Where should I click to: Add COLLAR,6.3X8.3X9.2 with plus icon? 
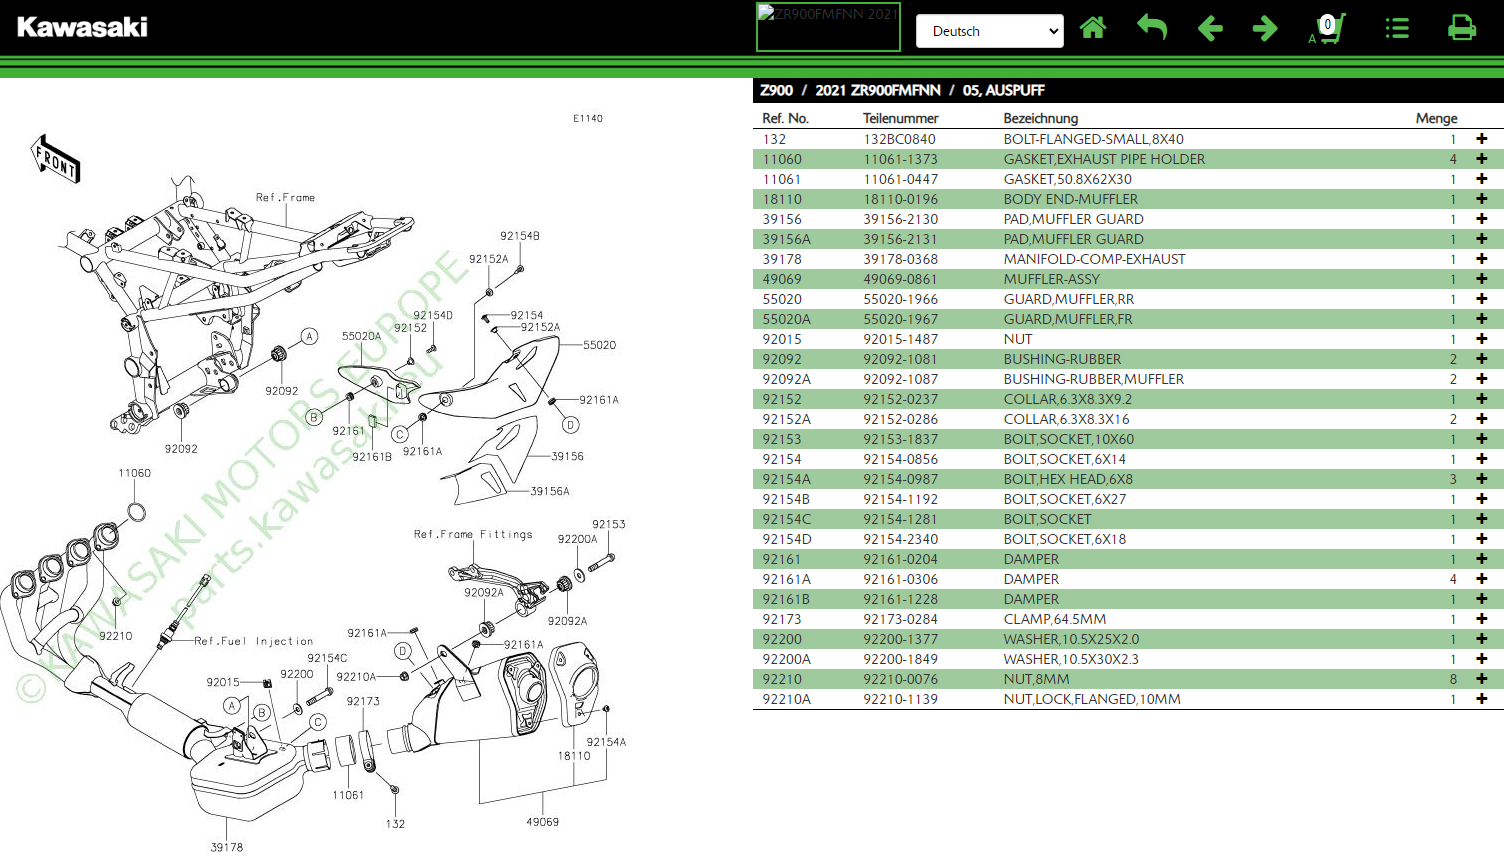click(x=1481, y=399)
